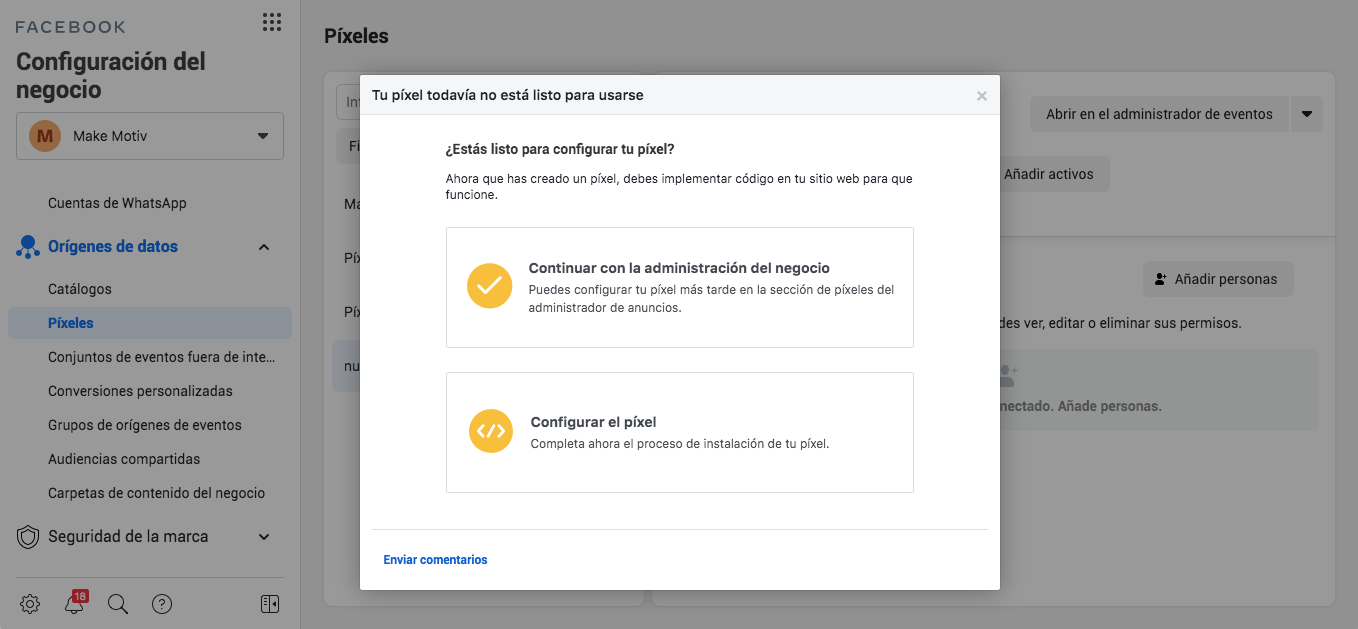Open the Make Motiv business dropdown

click(x=150, y=136)
